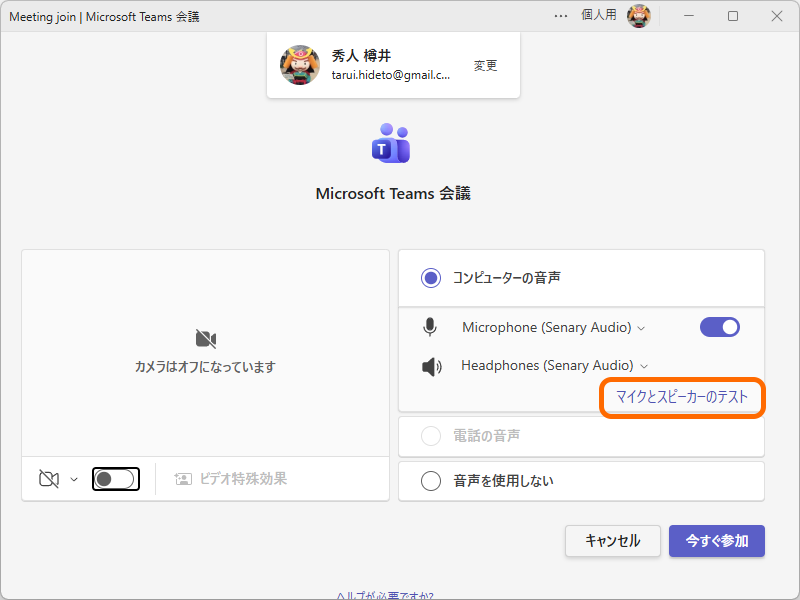Minimize the Teams meeting window
This screenshot has width=800, height=600.
pyautogui.click(x=689, y=16)
